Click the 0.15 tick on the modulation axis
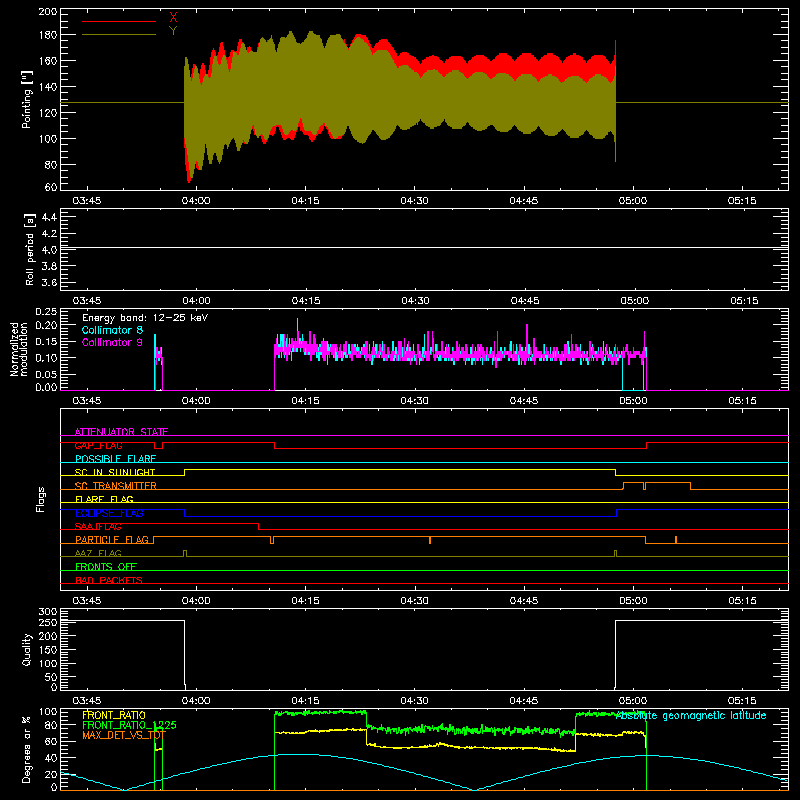 (46, 341)
